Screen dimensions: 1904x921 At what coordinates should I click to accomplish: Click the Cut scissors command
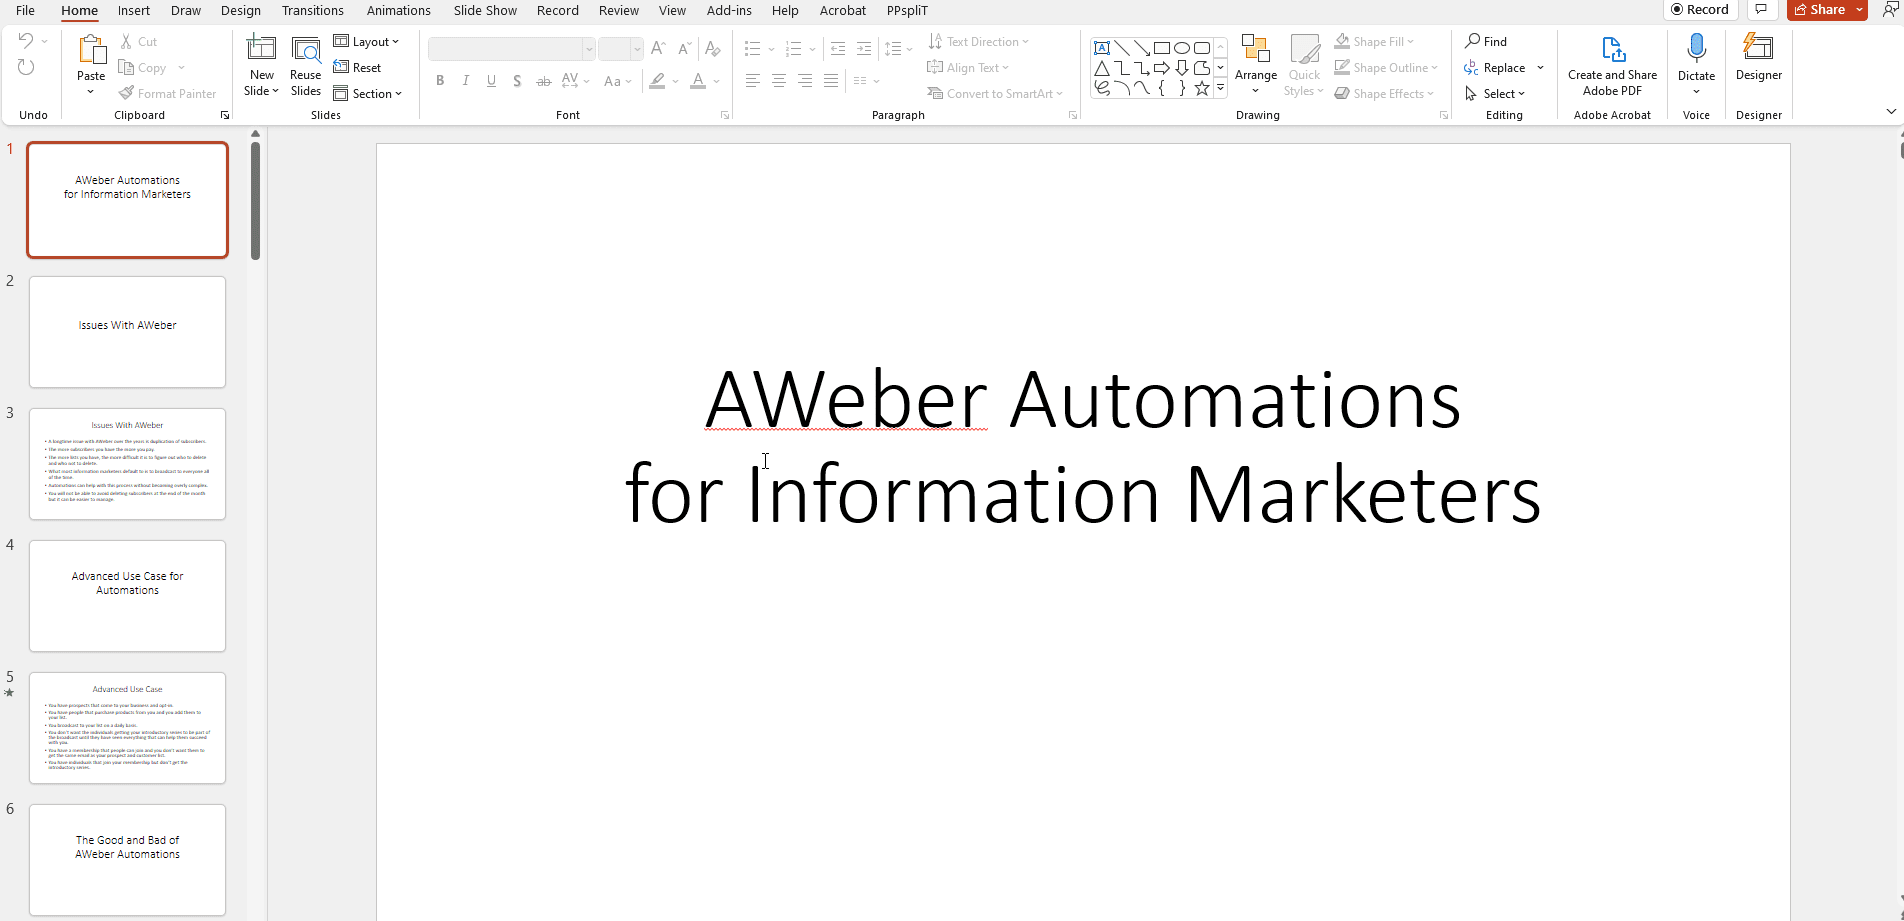coord(138,42)
